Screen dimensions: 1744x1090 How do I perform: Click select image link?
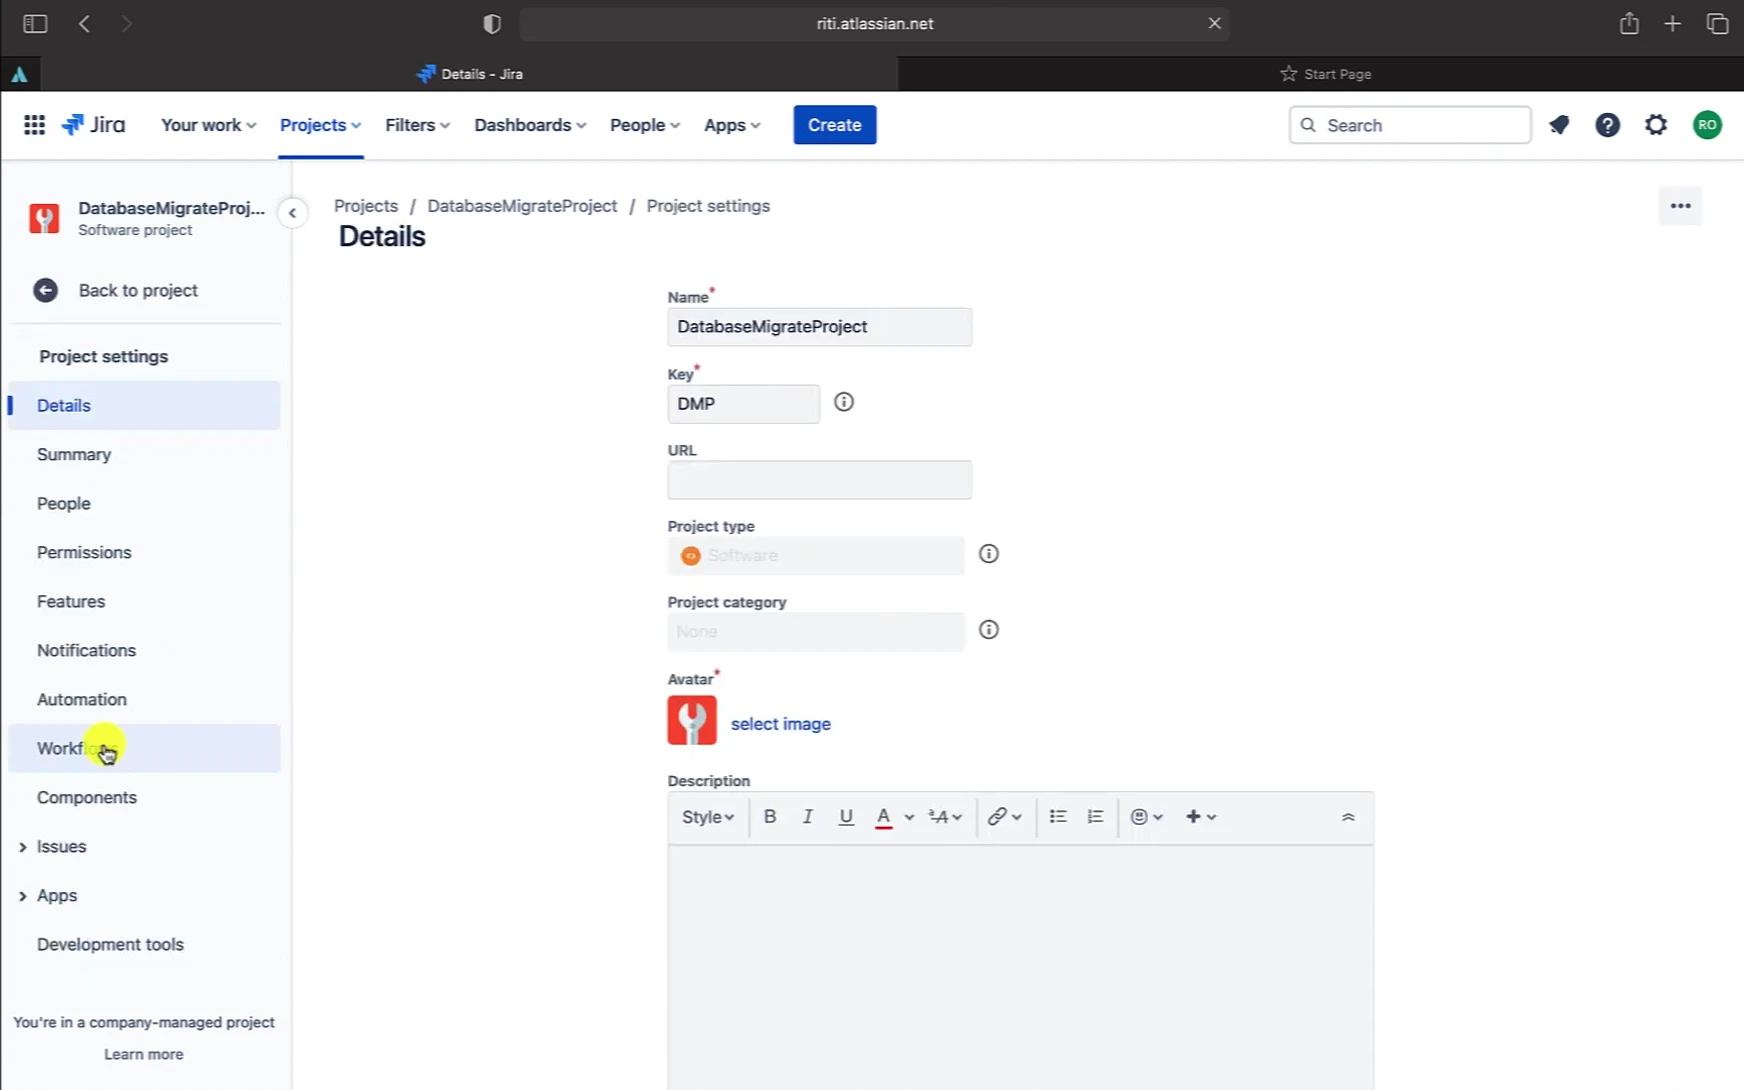tap(781, 724)
